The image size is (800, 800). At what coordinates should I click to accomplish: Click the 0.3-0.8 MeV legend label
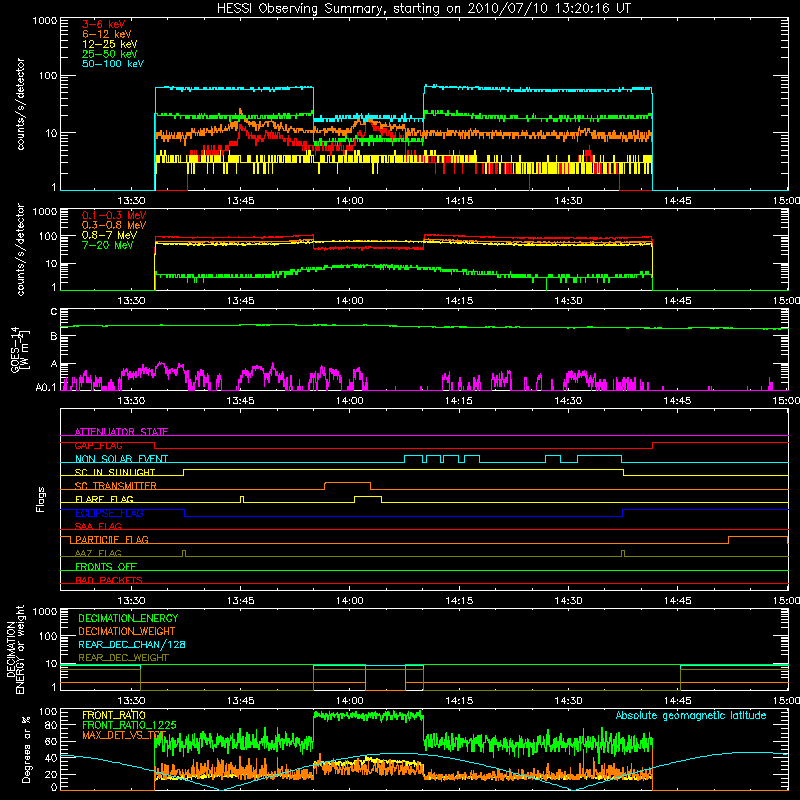pos(114,225)
